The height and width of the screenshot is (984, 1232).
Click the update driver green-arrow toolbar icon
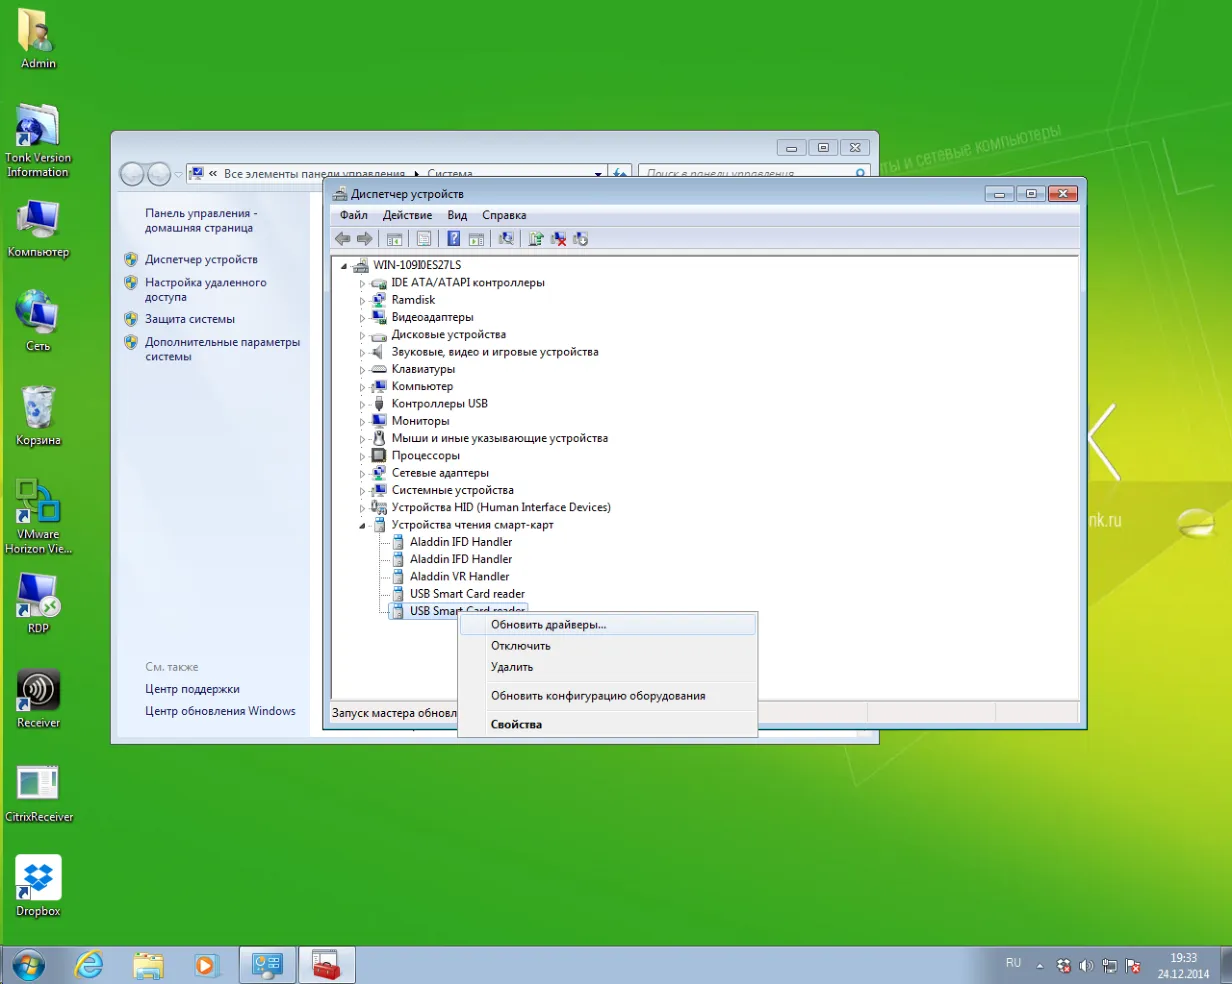(536, 239)
